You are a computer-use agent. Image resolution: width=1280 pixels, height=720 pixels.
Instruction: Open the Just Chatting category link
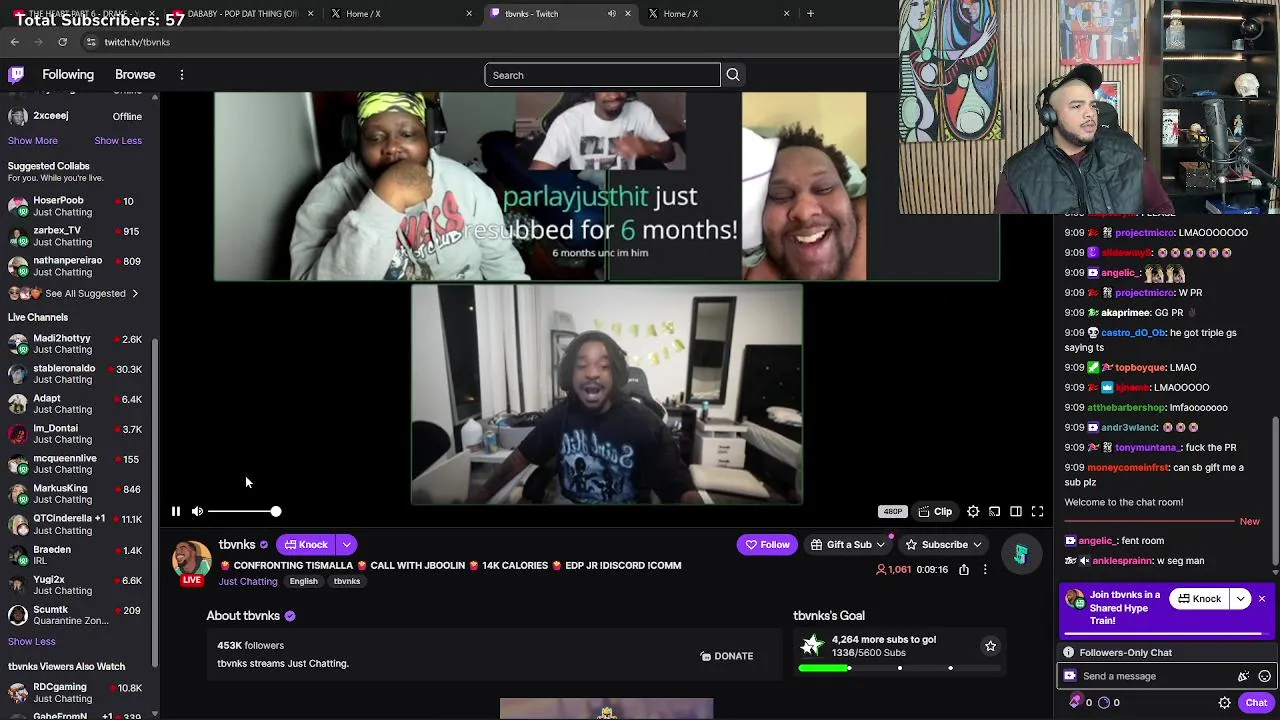pos(248,582)
